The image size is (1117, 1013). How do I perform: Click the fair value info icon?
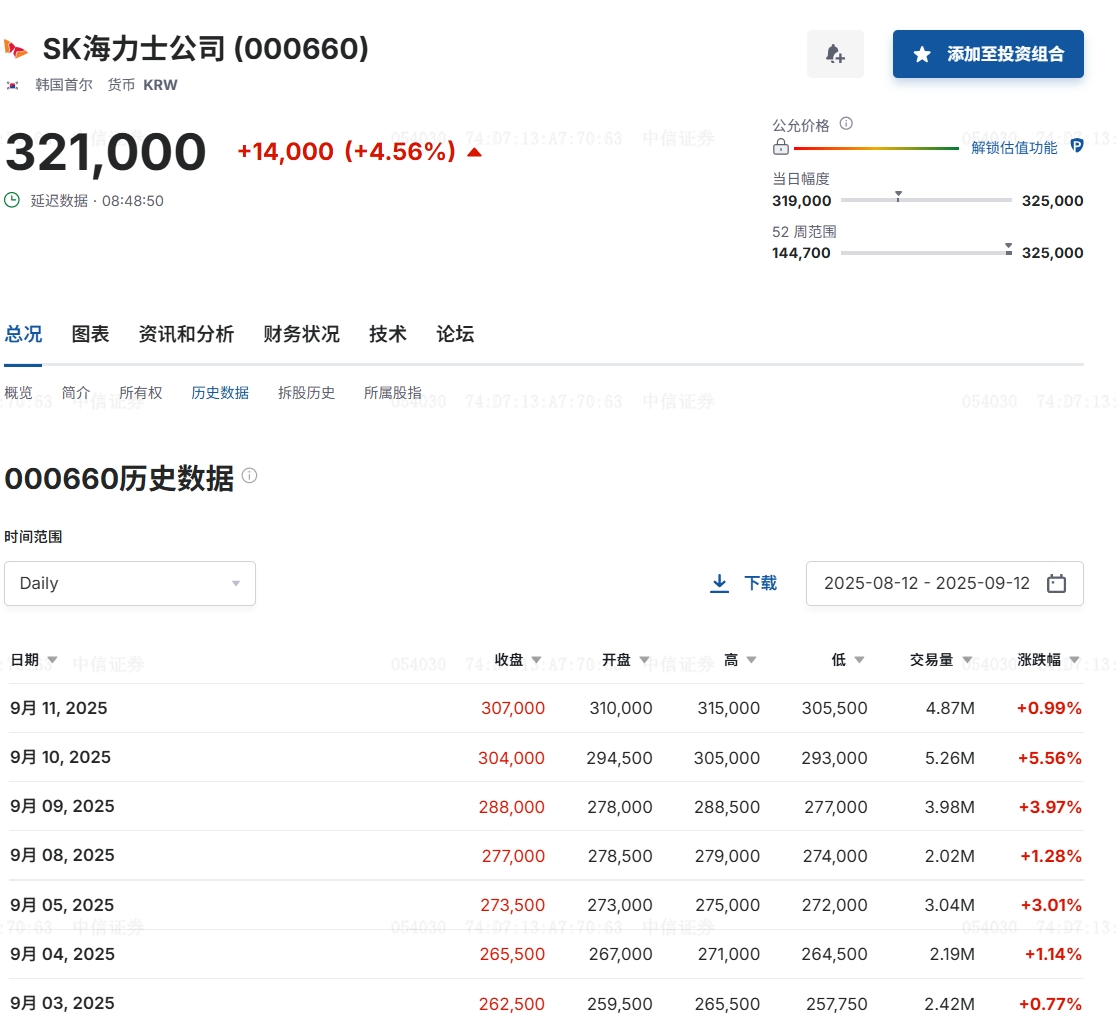tap(846, 123)
